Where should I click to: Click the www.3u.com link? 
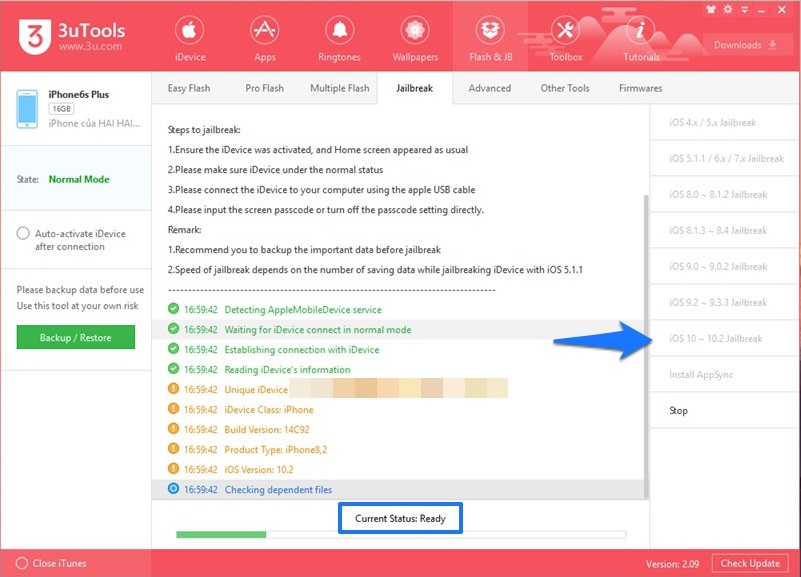coord(90,46)
